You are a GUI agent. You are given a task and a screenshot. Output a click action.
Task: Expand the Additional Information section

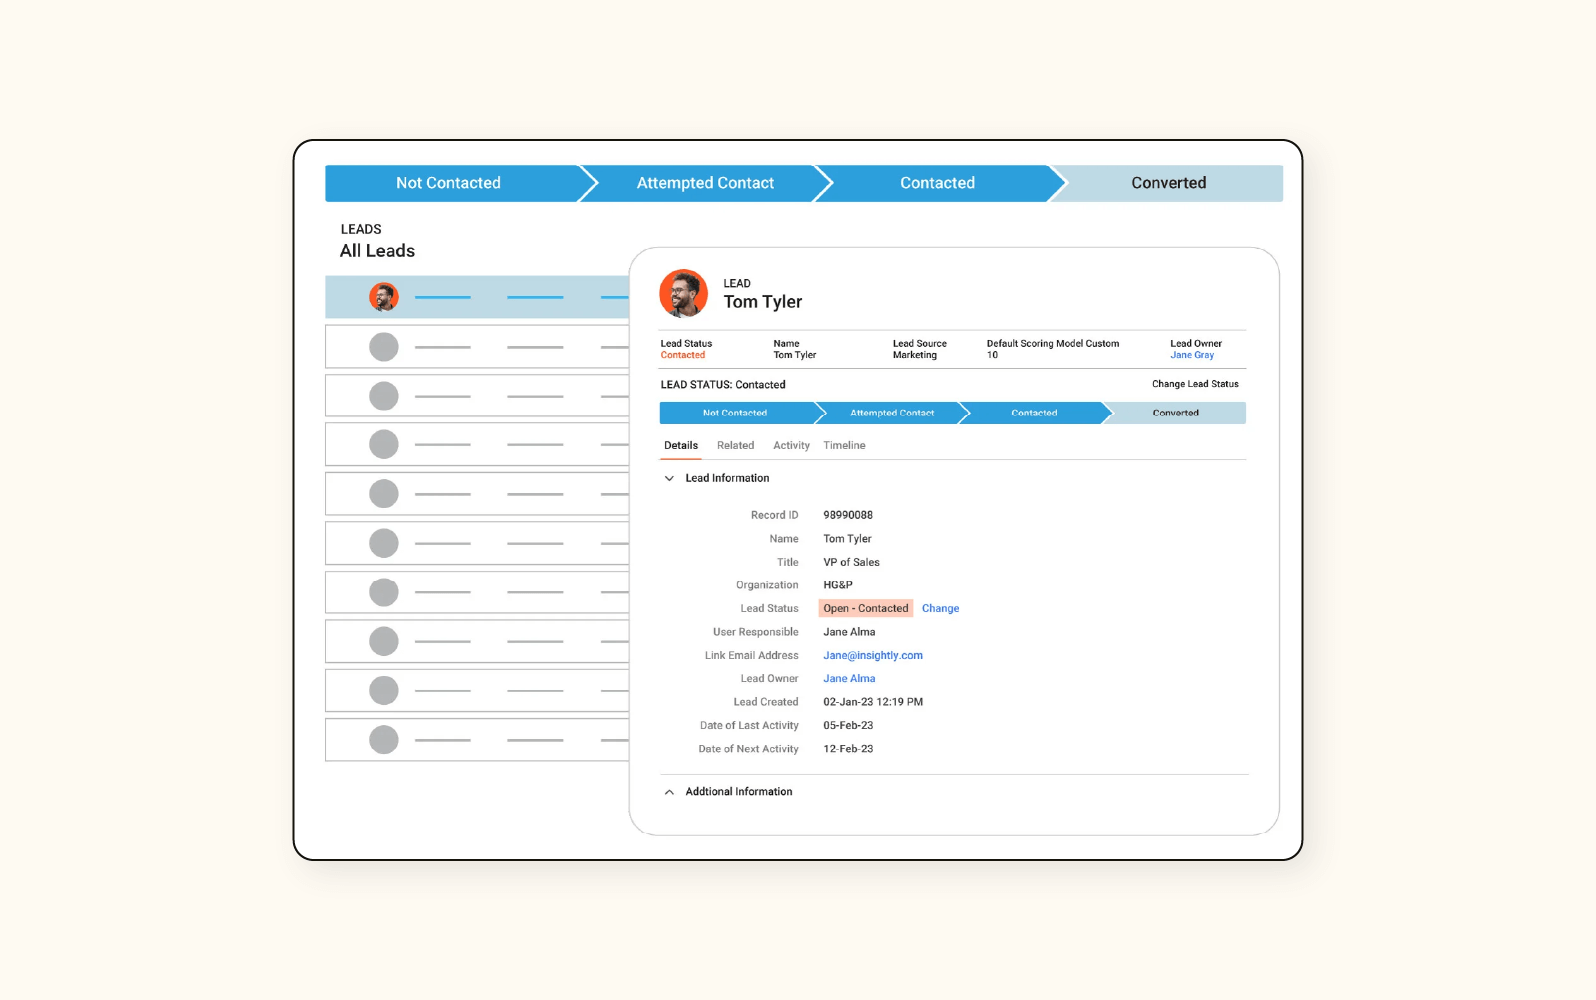pos(669,792)
